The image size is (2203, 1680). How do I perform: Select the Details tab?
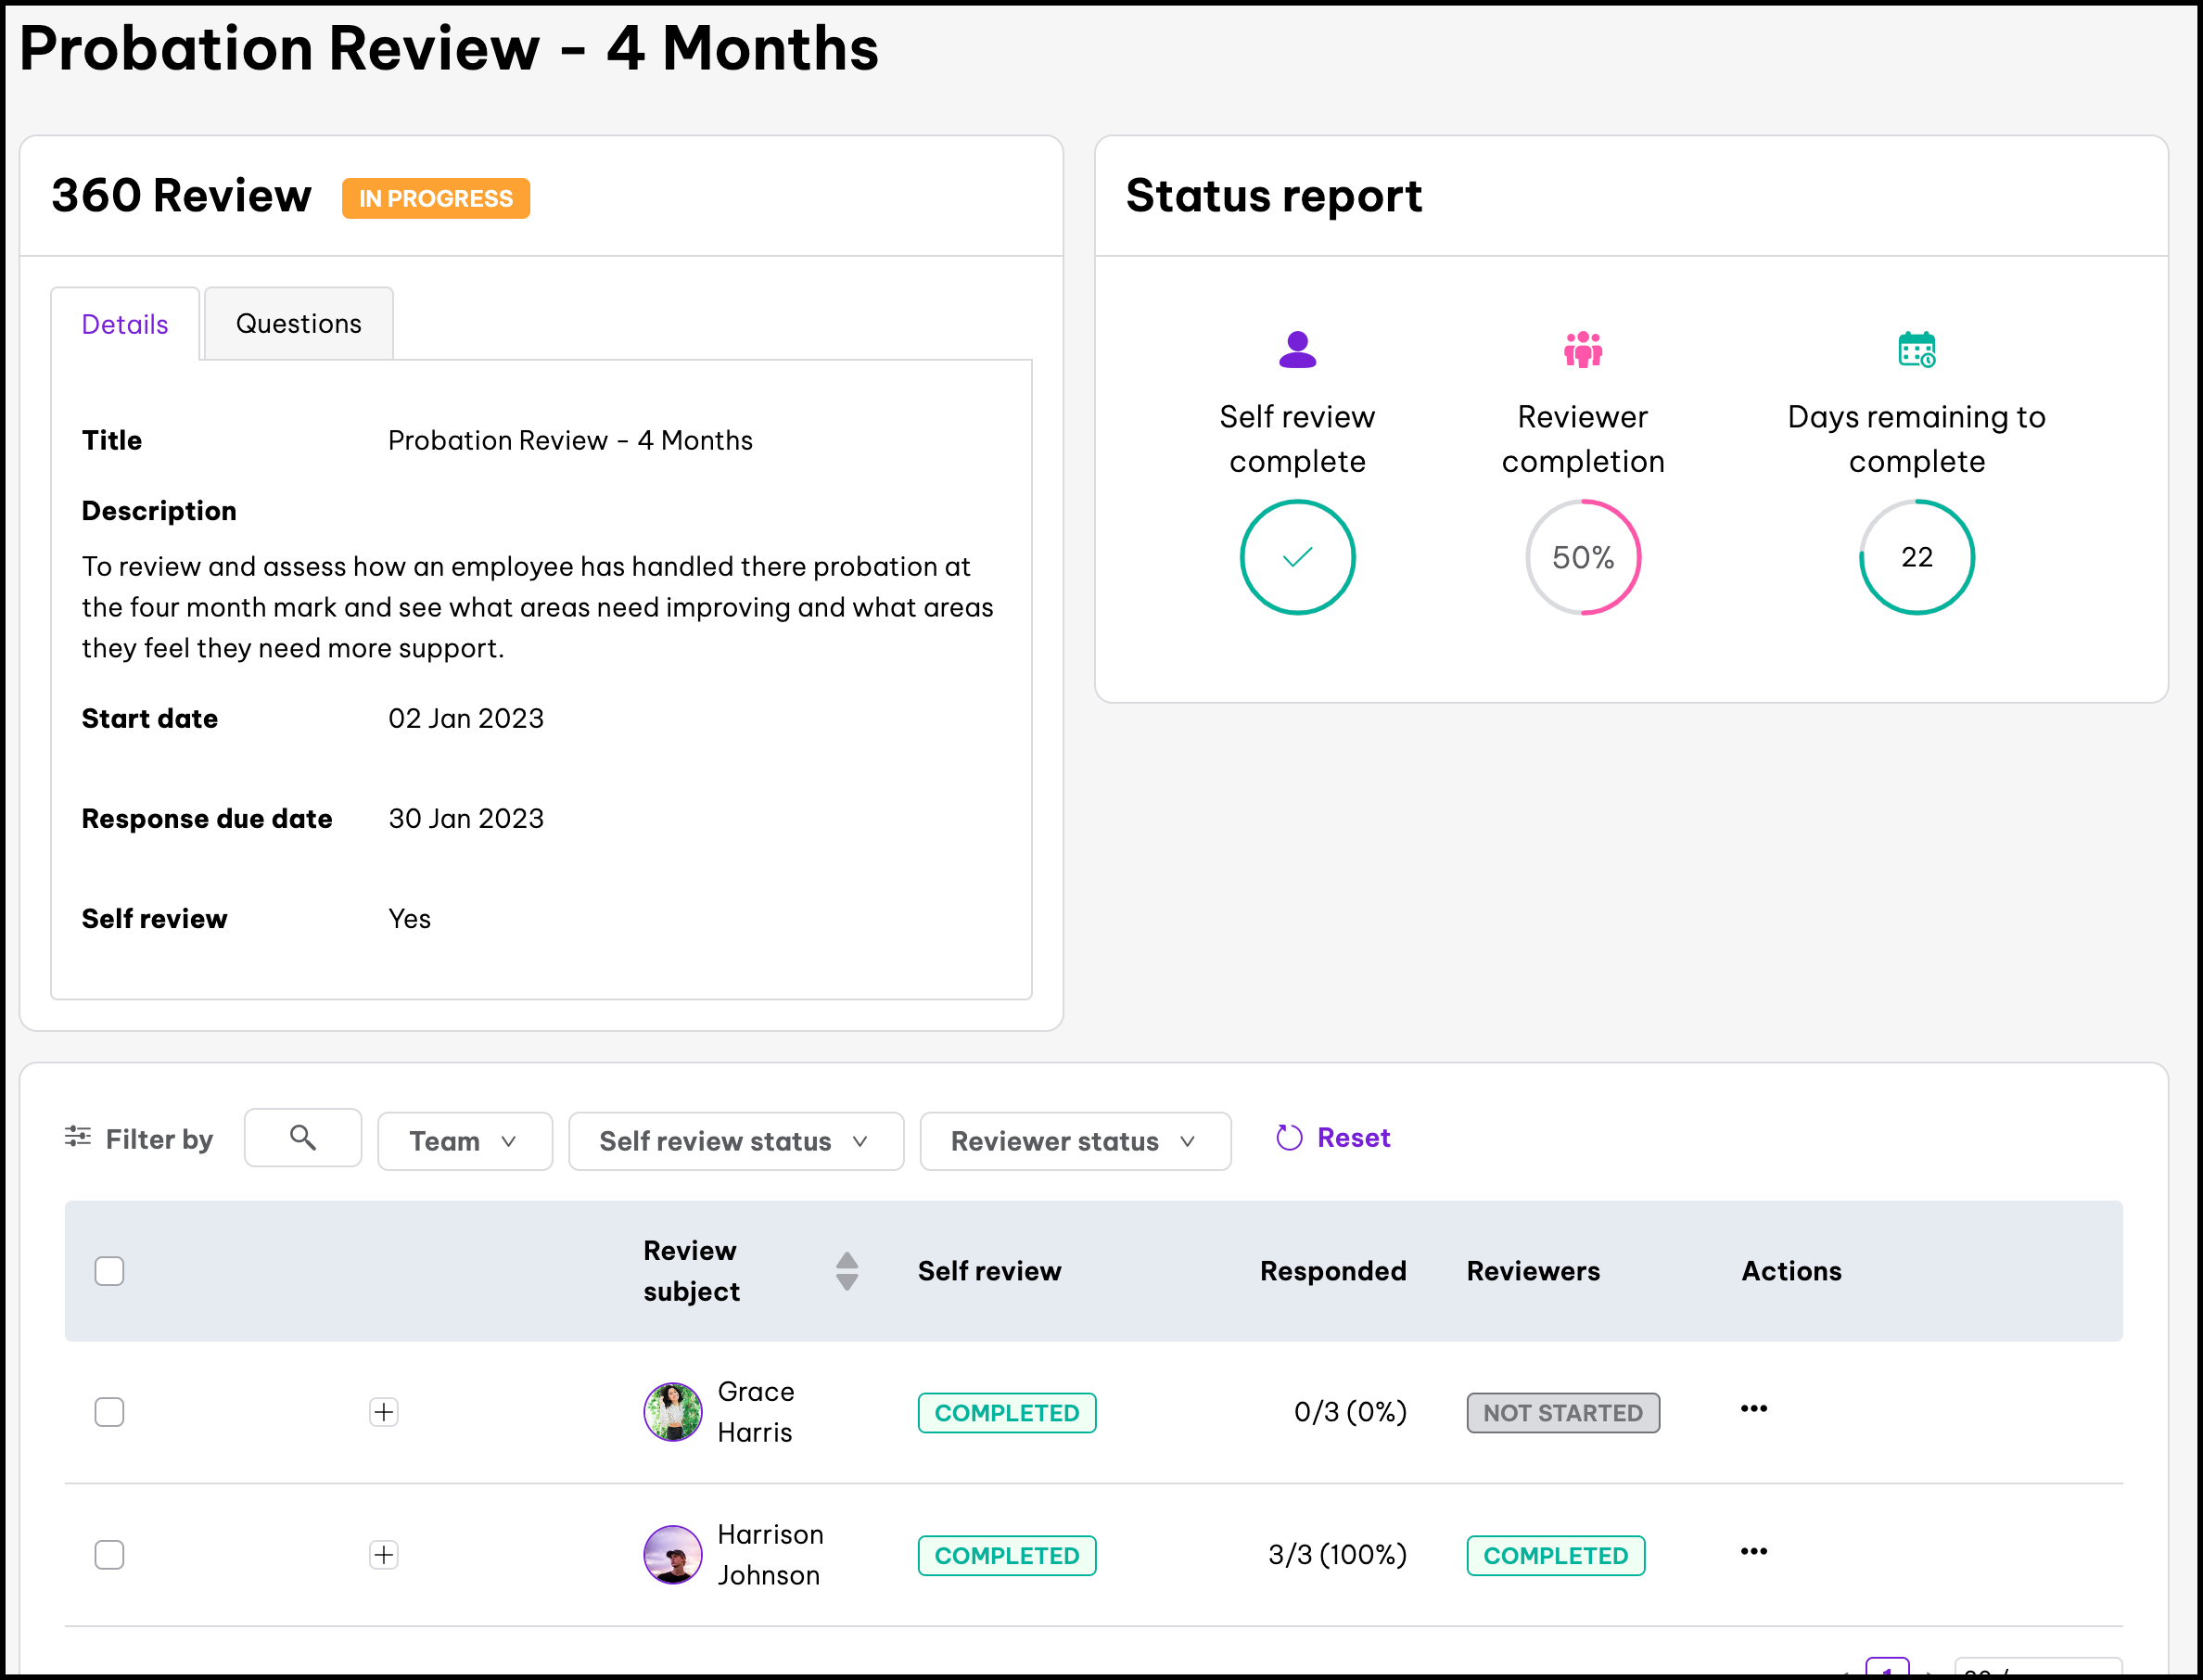tap(125, 324)
